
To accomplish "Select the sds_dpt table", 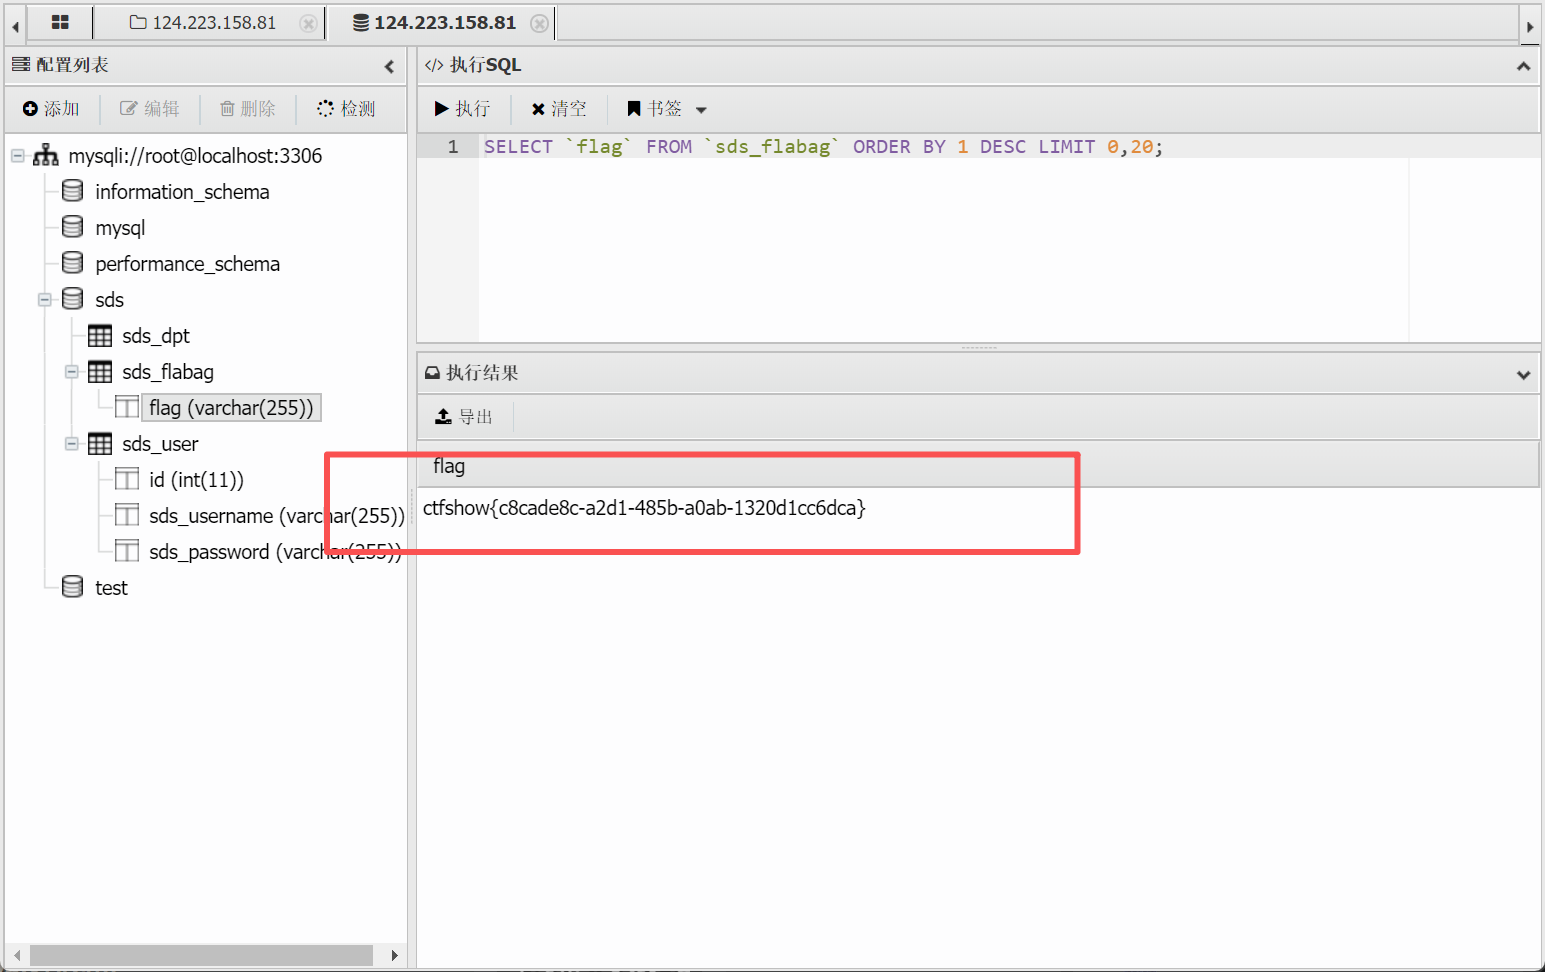I will tap(155, 335).
